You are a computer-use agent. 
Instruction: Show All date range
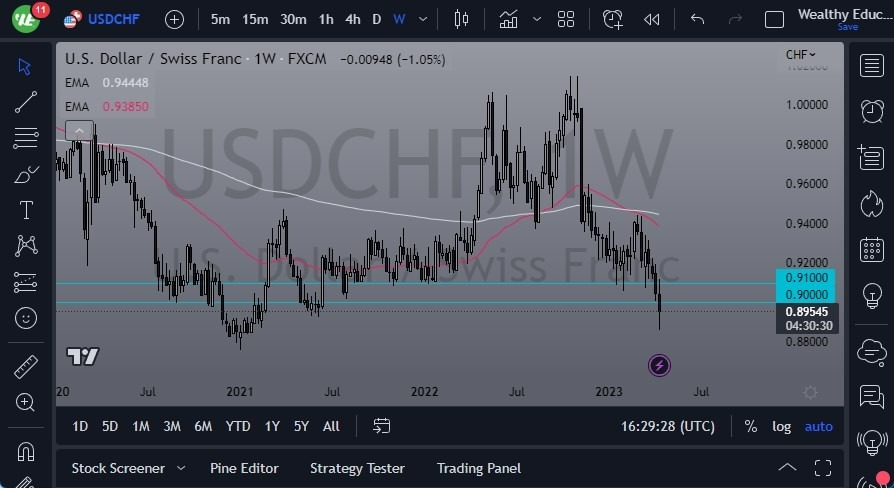(331, 426)
